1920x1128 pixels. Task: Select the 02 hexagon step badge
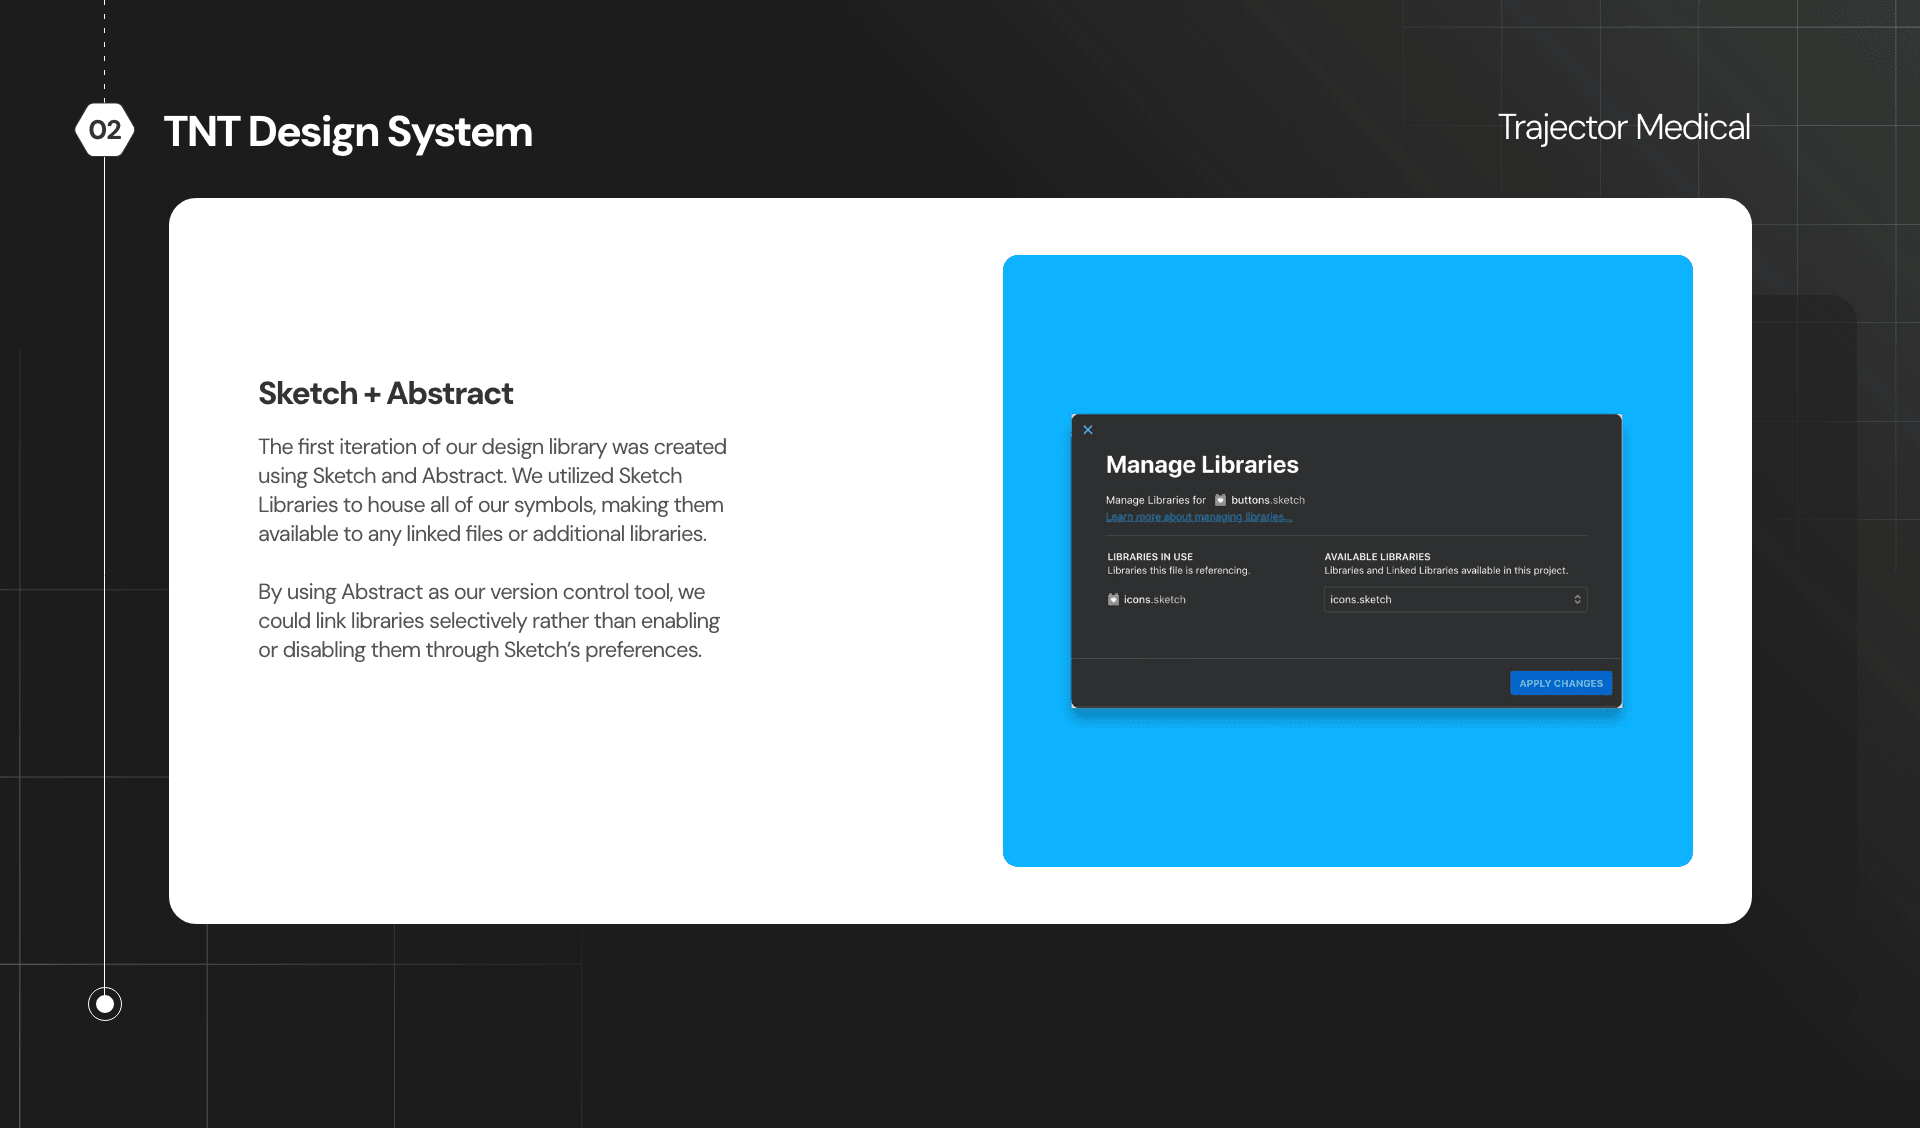[x=105, y=130]
